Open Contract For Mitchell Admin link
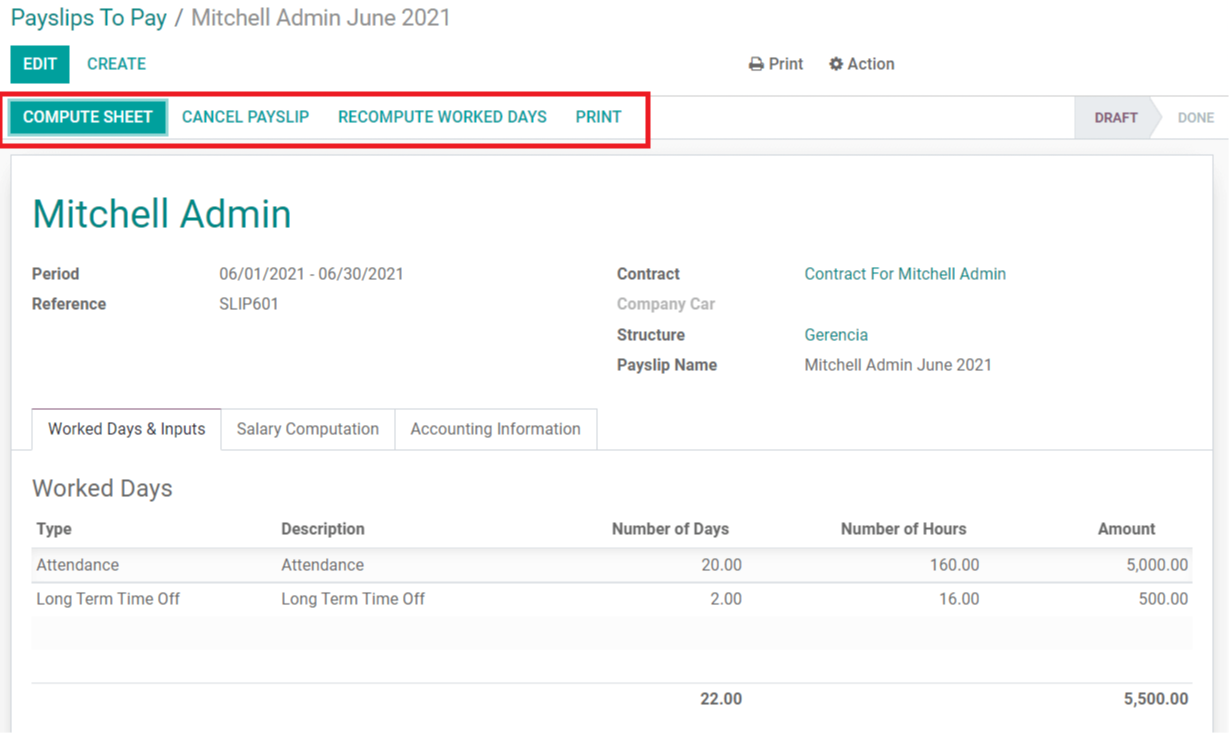 click(905, 274)
